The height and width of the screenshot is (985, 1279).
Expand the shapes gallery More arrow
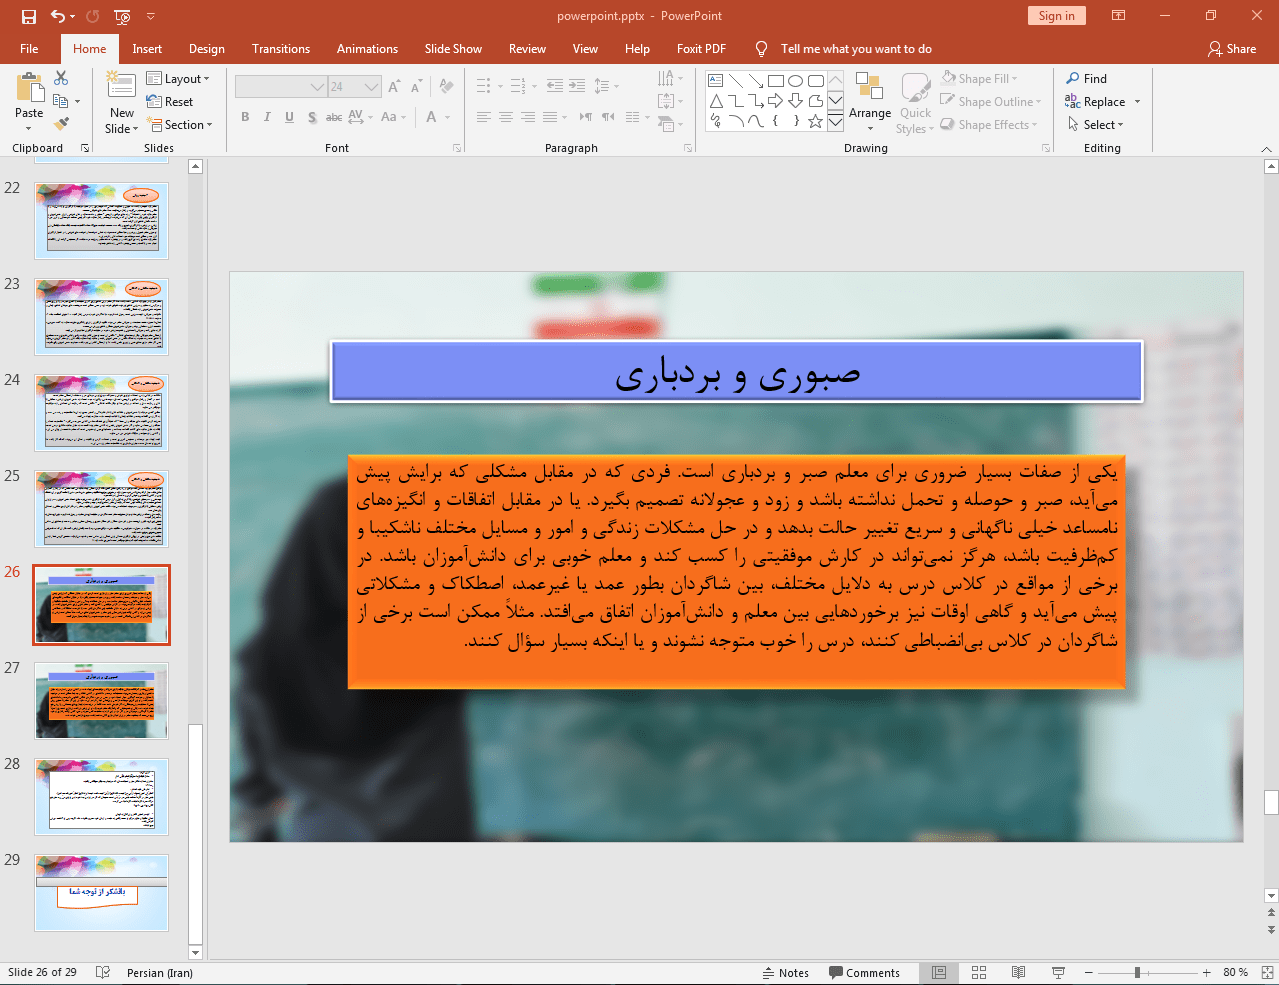coord(836,121)
